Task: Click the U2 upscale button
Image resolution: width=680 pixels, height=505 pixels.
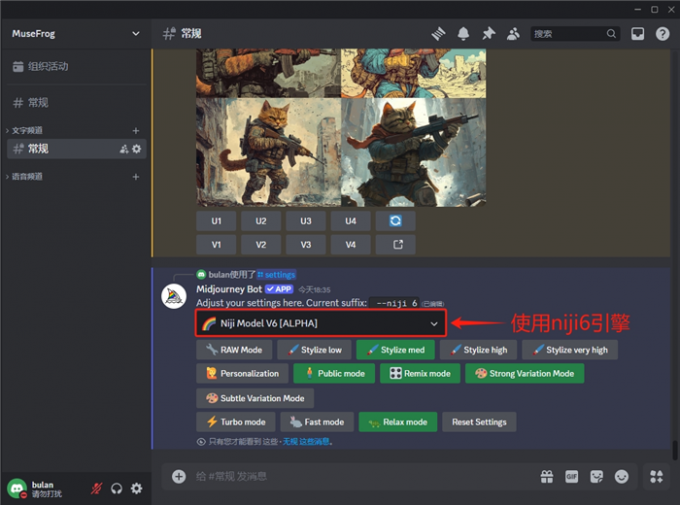Action: coord(261,221)
